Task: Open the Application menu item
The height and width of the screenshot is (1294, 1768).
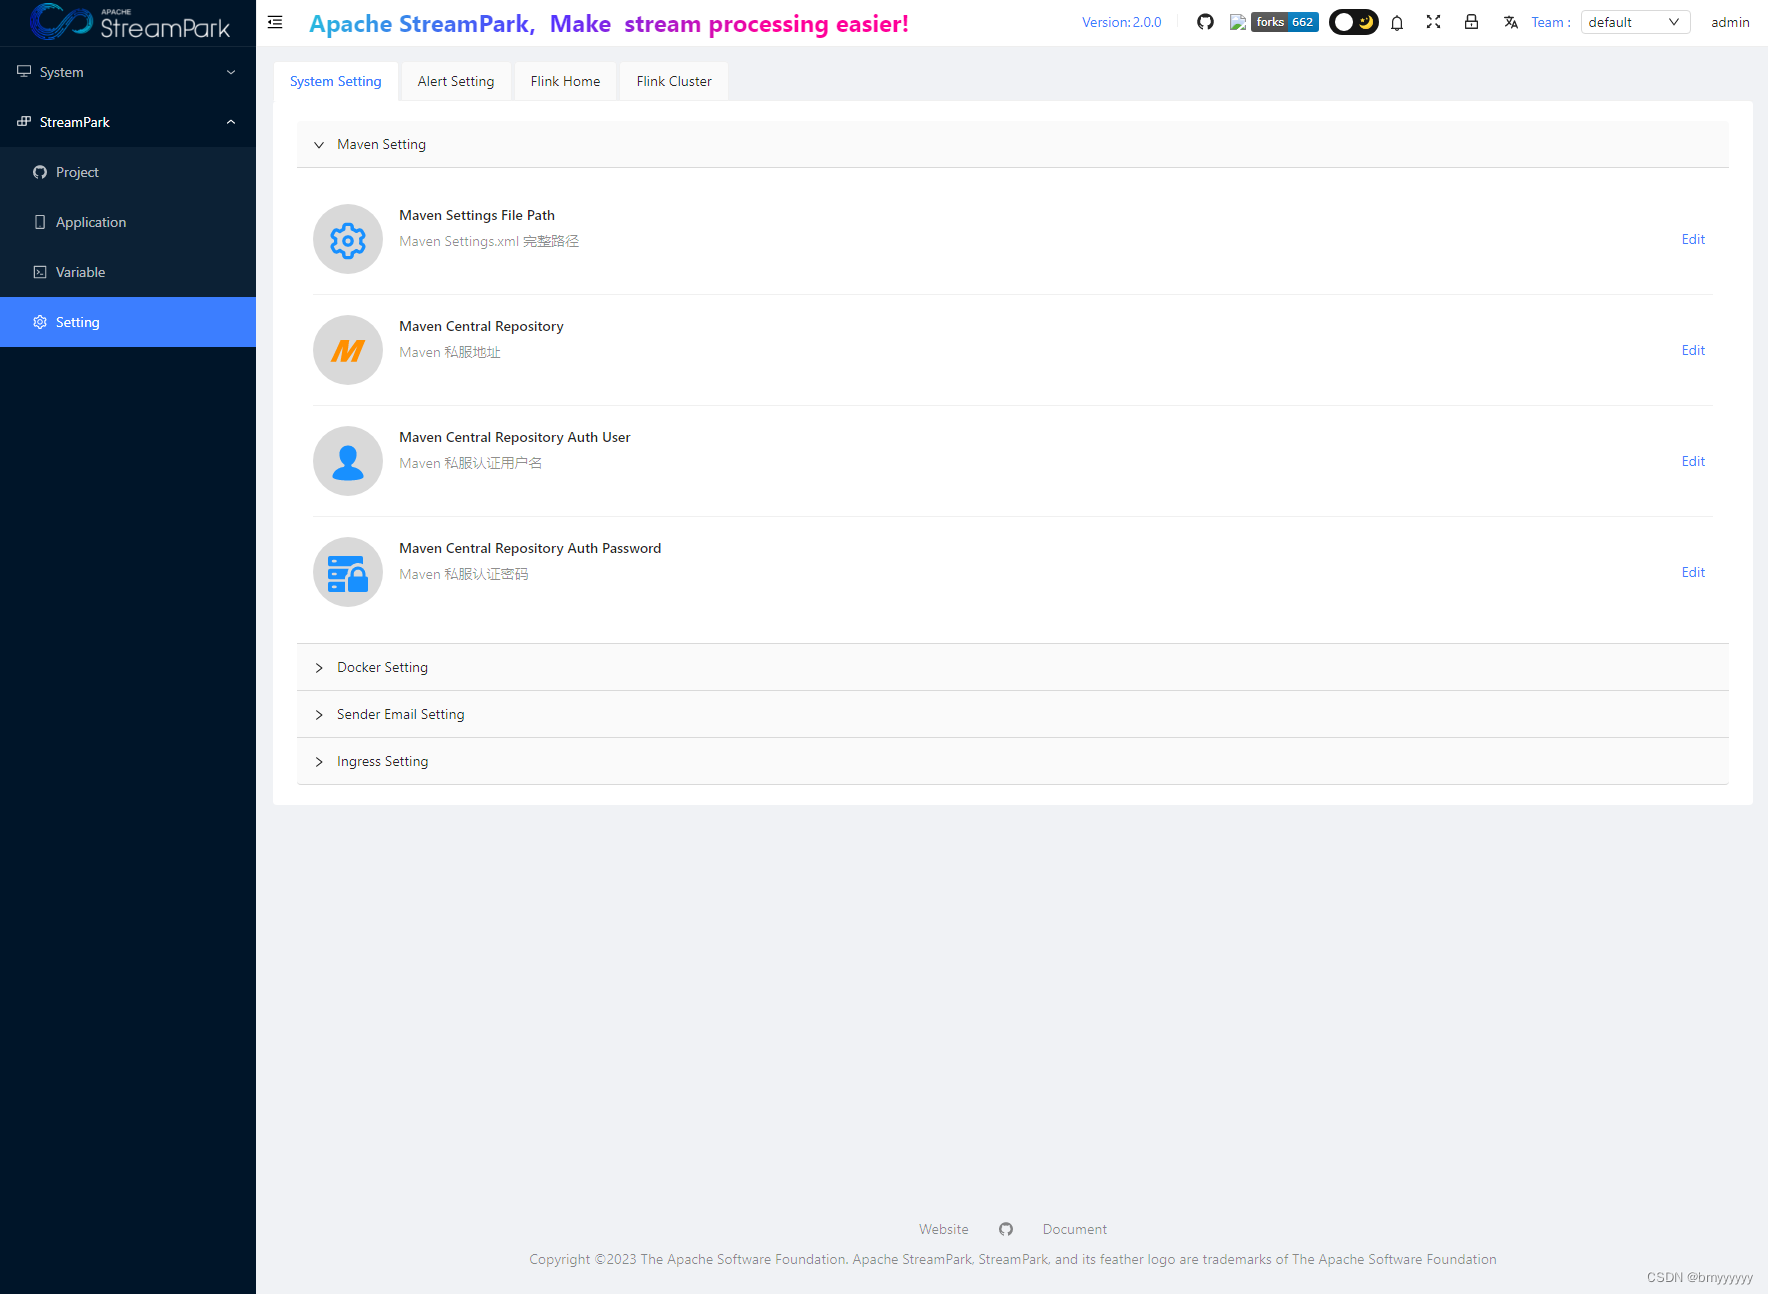Action: coord(128,222)
